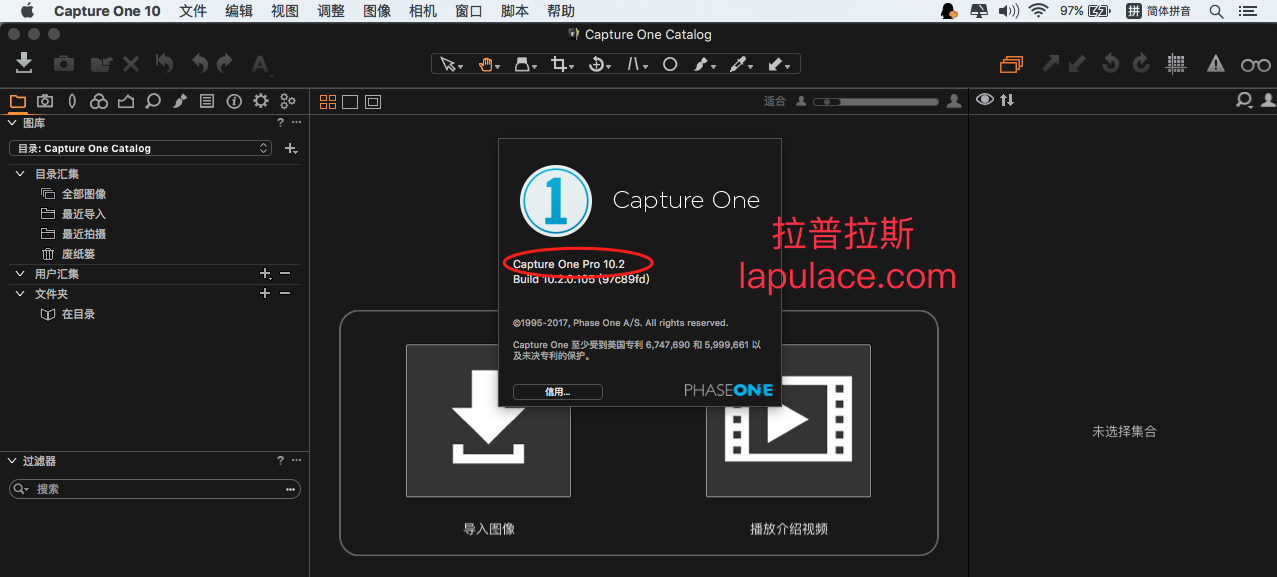Switch viewer to multi-image grid mode
This screenshot has height=577, width=1277.
tap(328, 101)
